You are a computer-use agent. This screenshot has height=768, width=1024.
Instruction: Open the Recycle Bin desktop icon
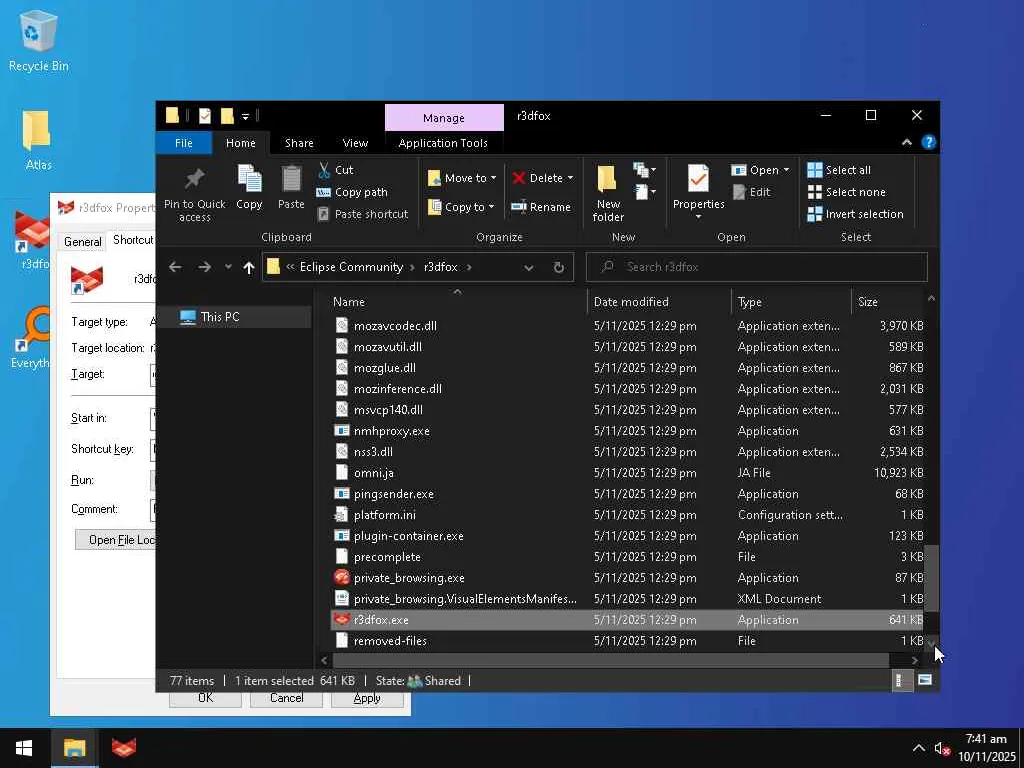(38, 41)
